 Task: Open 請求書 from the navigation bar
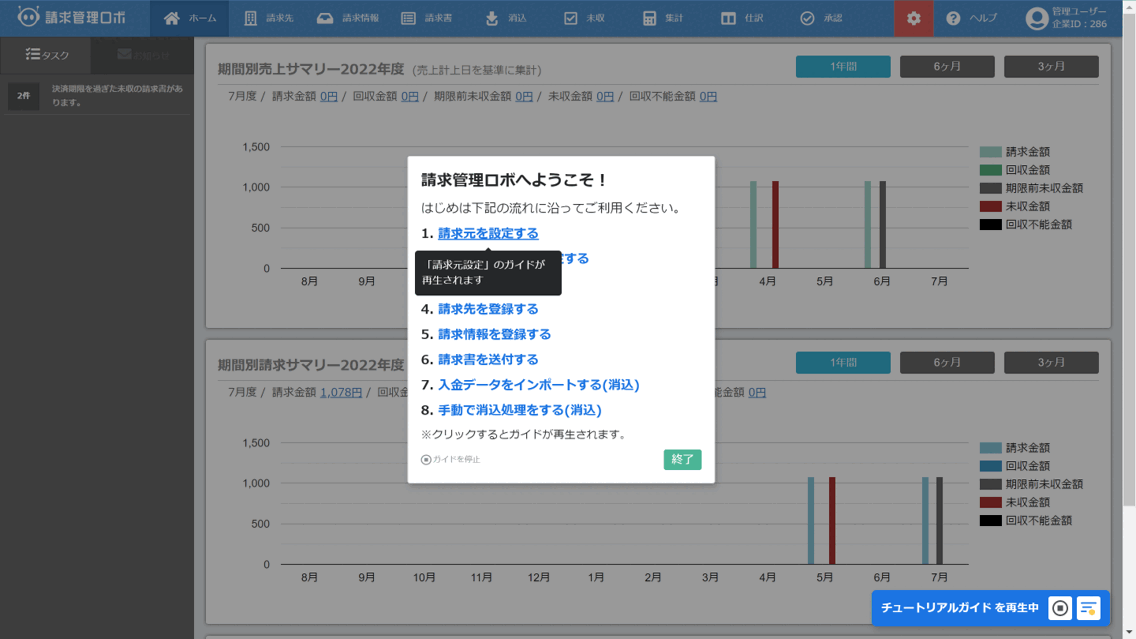pos(432,18)
